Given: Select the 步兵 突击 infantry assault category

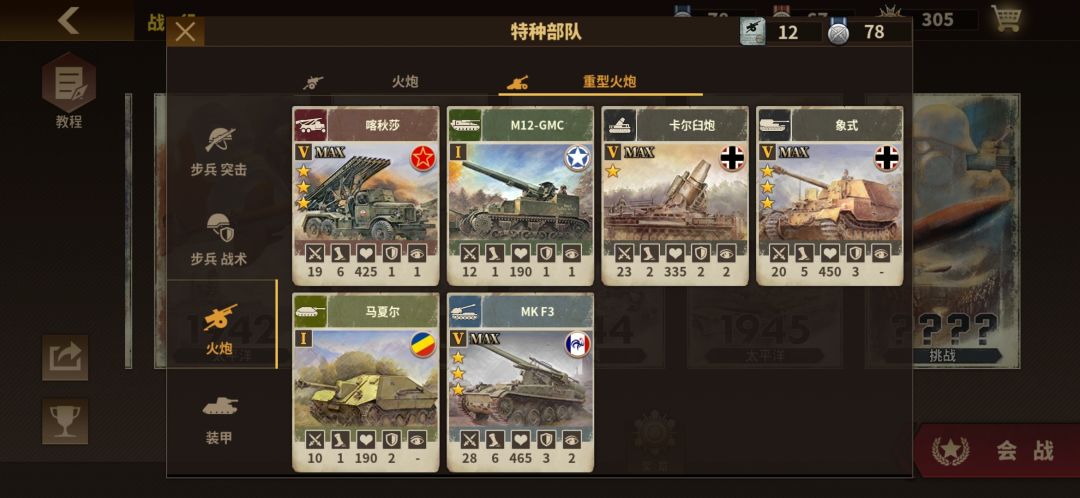Looking at the screenshot, I should (x=219, y=152).
